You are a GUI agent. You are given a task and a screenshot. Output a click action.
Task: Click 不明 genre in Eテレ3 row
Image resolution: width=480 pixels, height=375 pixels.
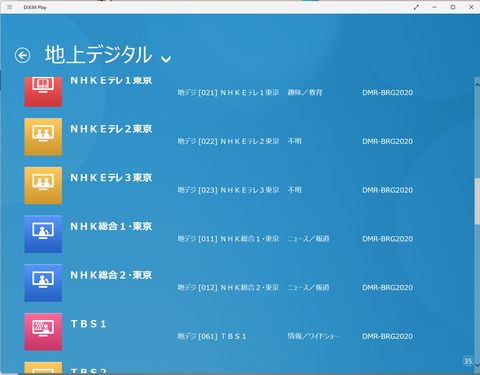click(x=295, y=190)
